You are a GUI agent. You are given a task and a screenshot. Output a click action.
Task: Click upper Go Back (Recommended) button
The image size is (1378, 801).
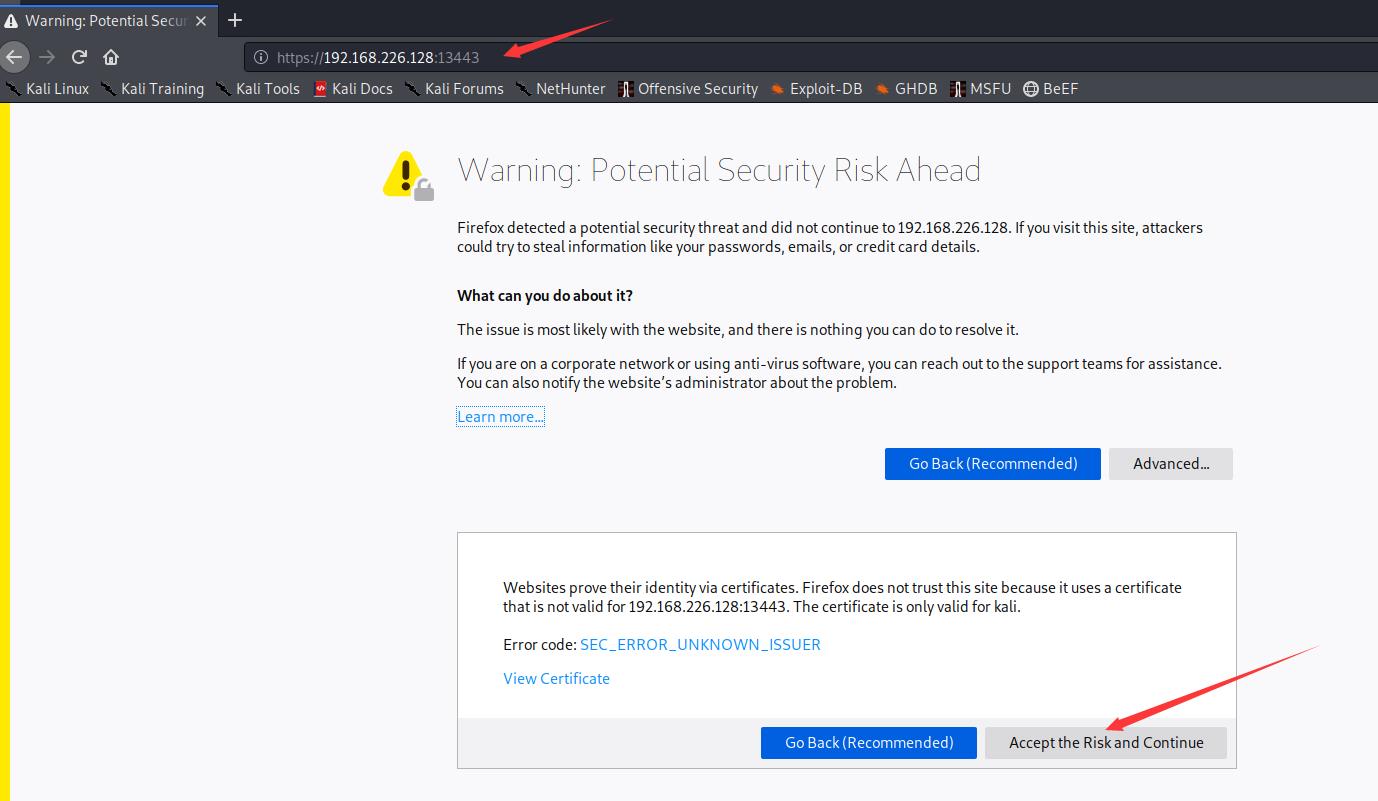click(x=993, y=464)
